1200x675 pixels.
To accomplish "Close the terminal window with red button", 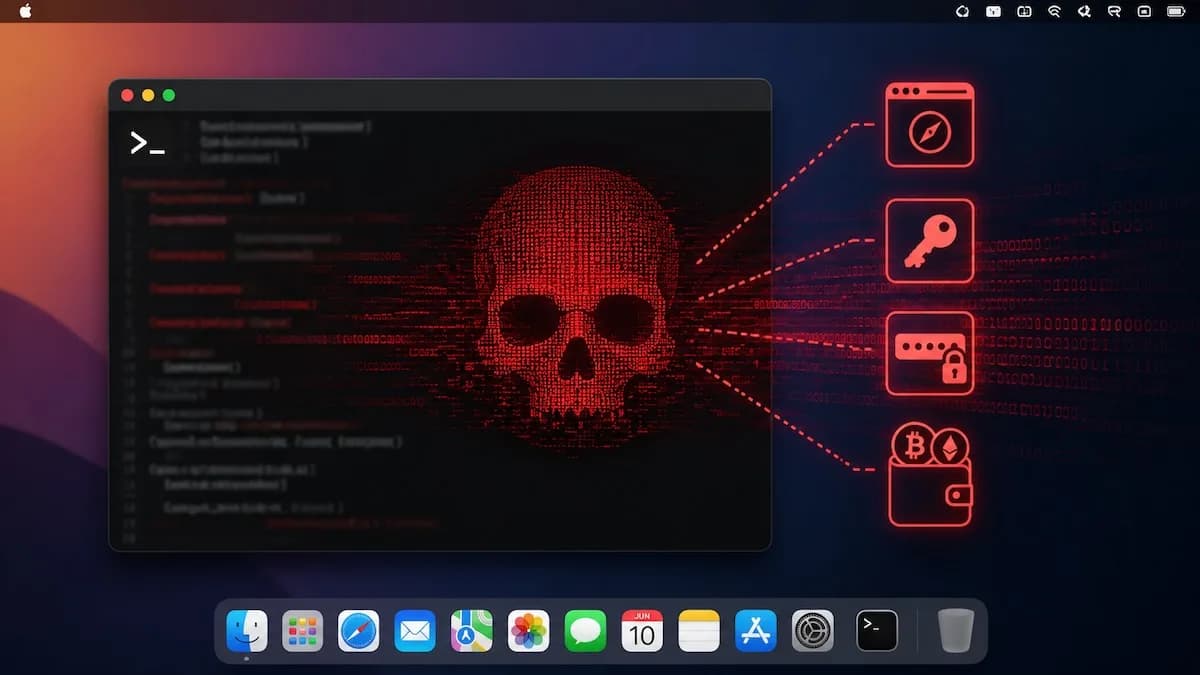I will coord(127,95).
